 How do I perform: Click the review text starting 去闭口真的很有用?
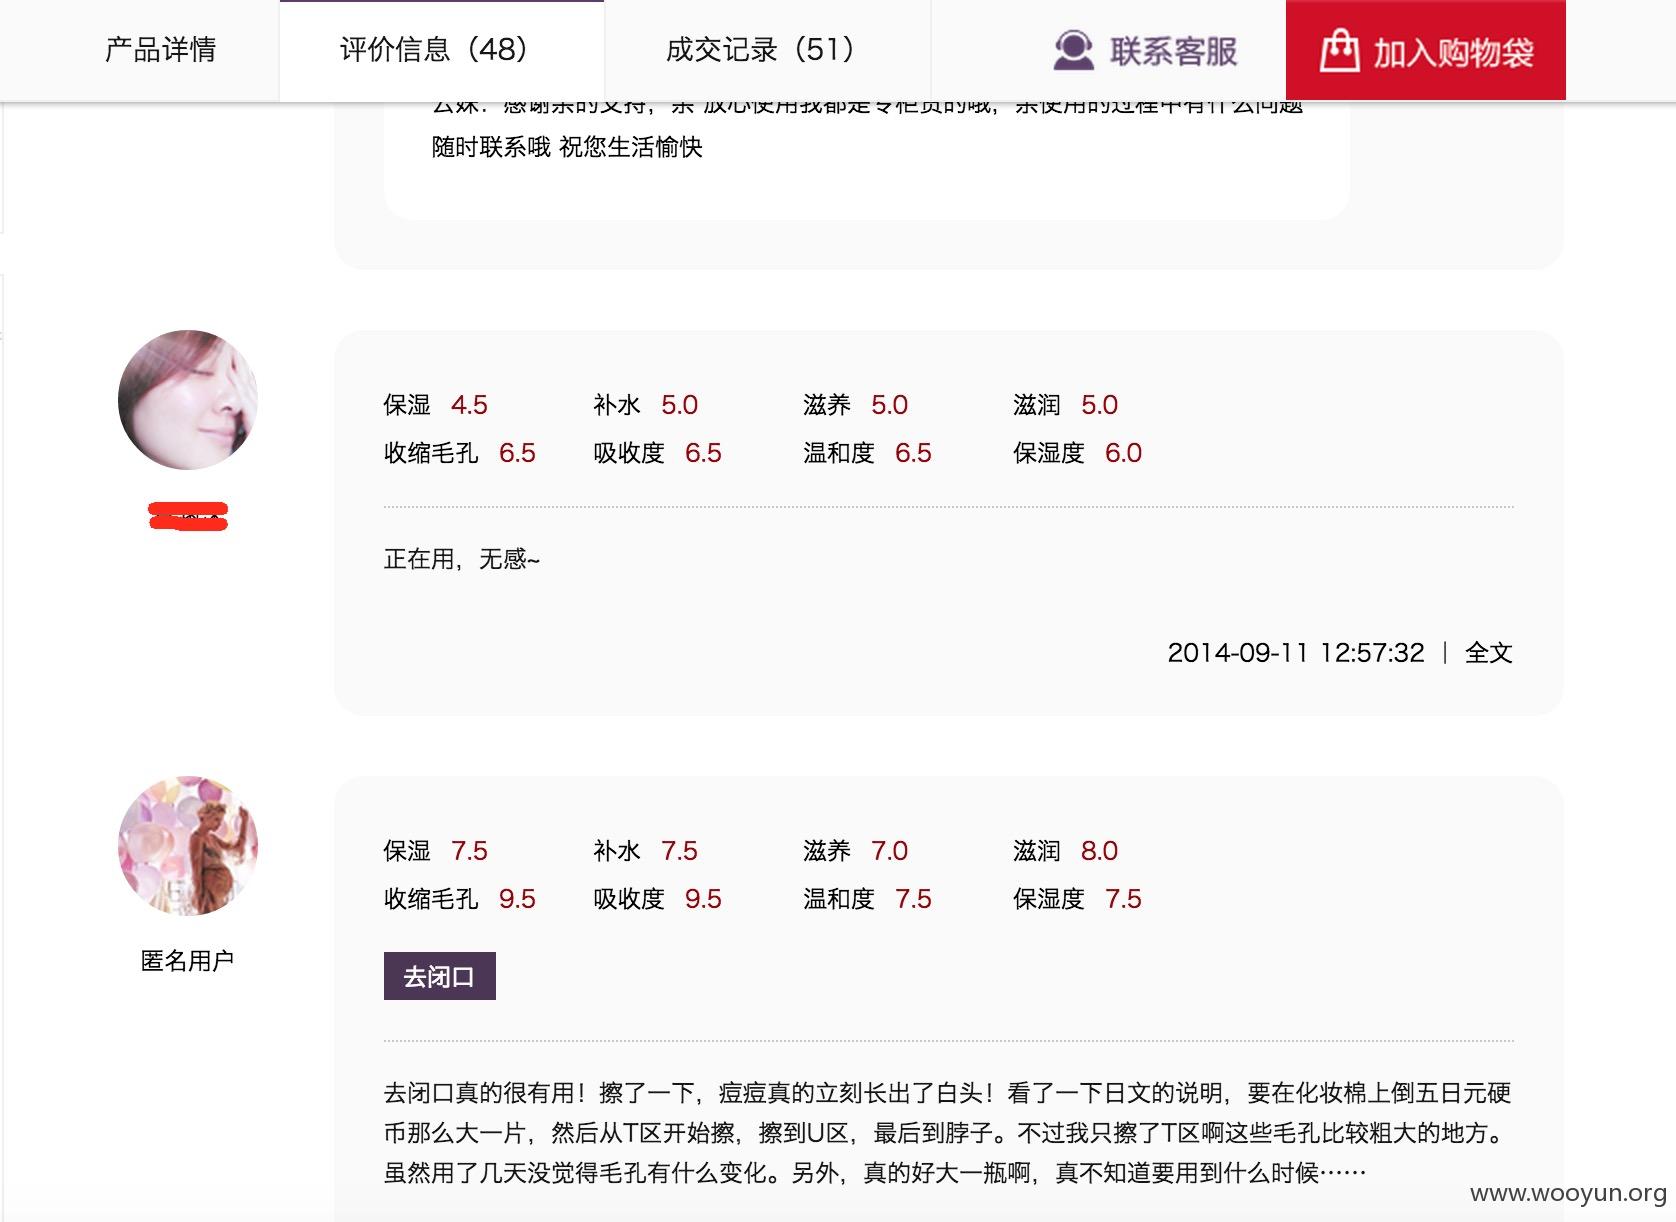948,1133
